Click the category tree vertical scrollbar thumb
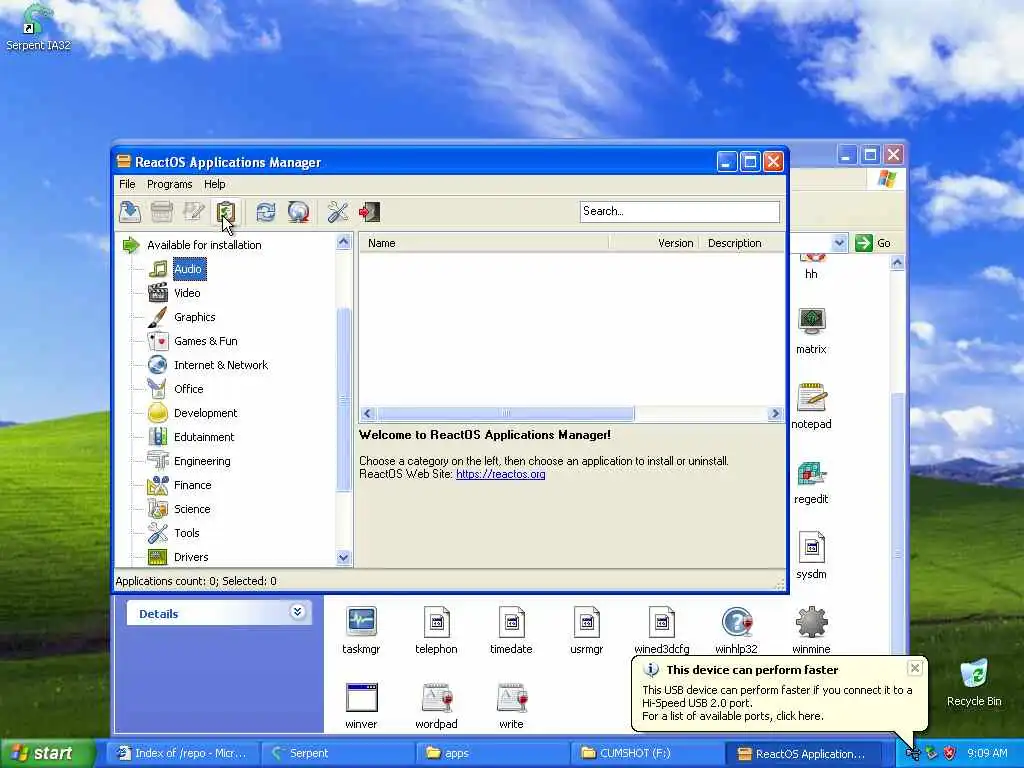The image size is (1024, 768). [x=344, y=400]
